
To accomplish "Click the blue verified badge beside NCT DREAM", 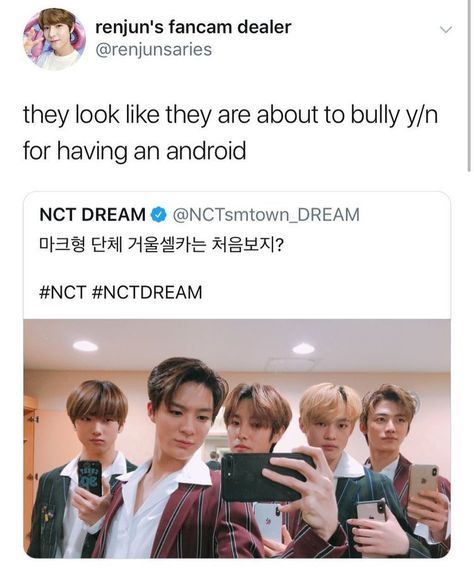I will [x=159, y=215].
